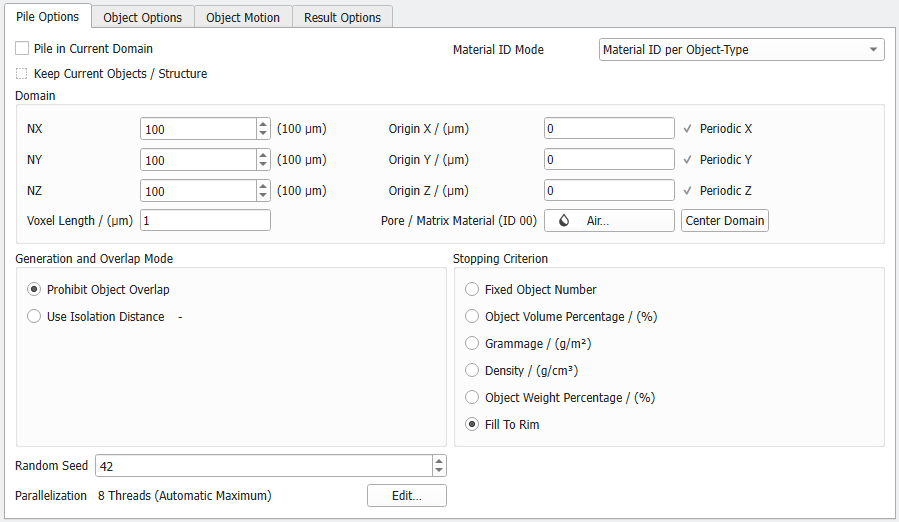Increase NY with the up arrow
Screen dimensions: 899x522
coord(263,155)
